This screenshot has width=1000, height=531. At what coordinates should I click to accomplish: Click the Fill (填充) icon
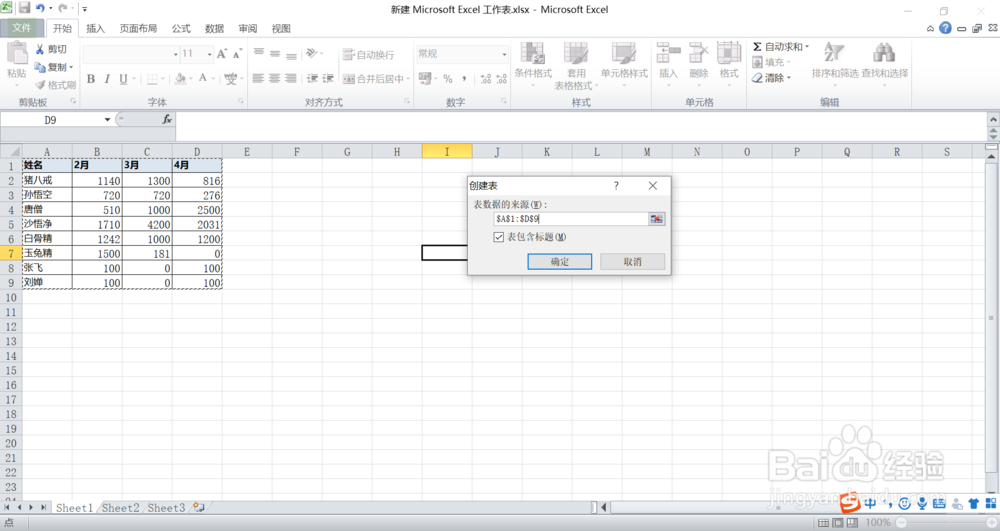757,62
